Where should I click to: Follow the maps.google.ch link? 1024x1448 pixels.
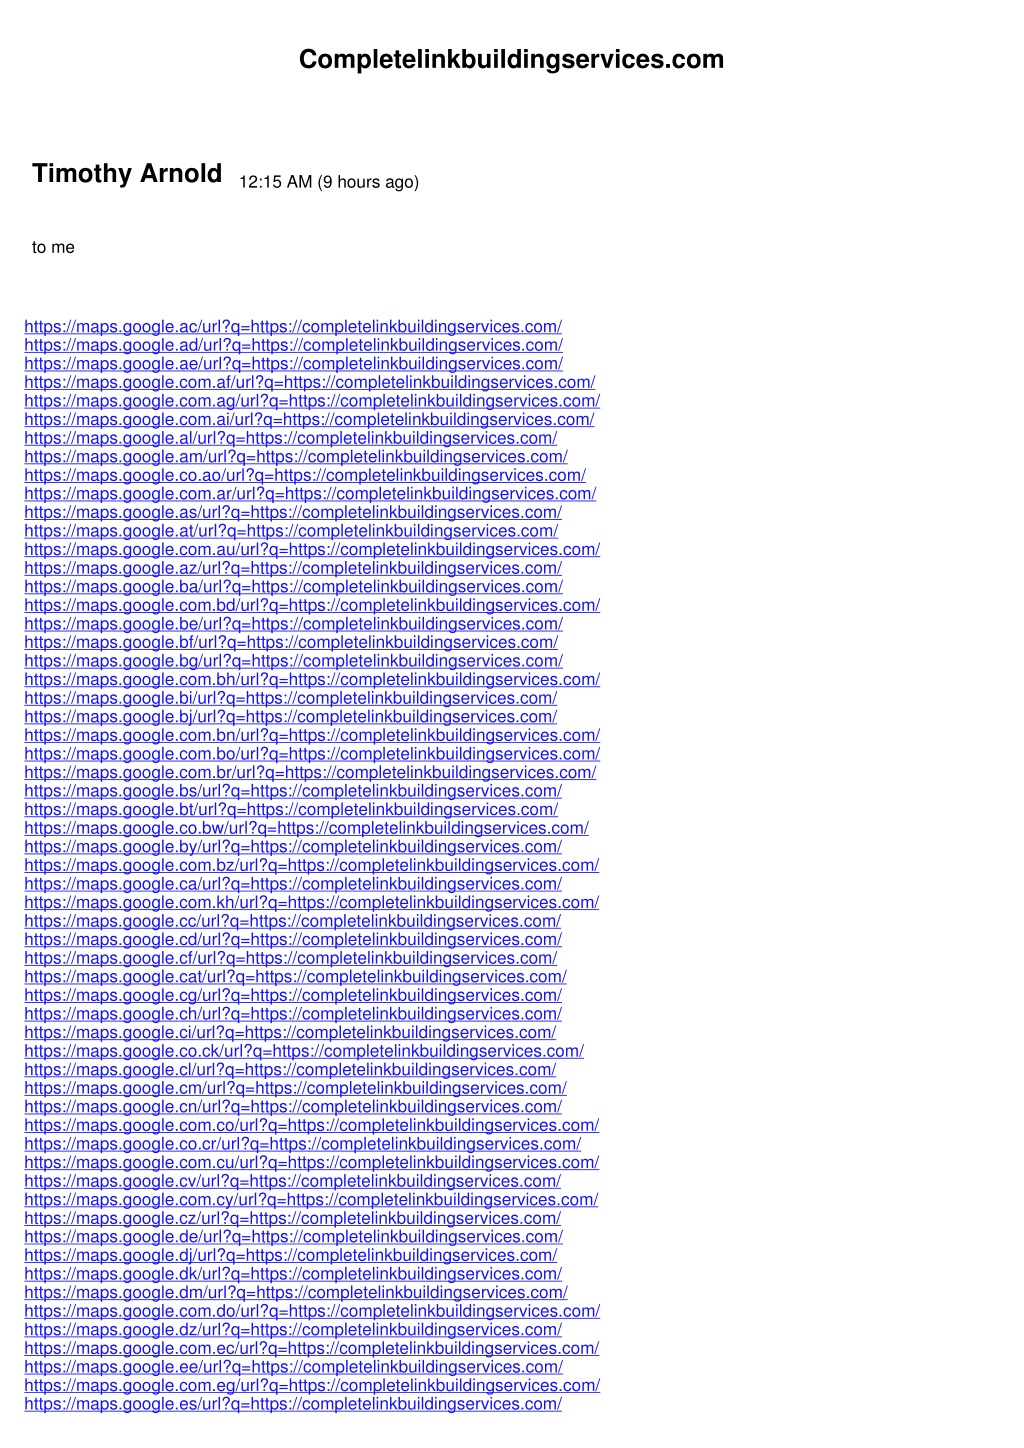293,1014
